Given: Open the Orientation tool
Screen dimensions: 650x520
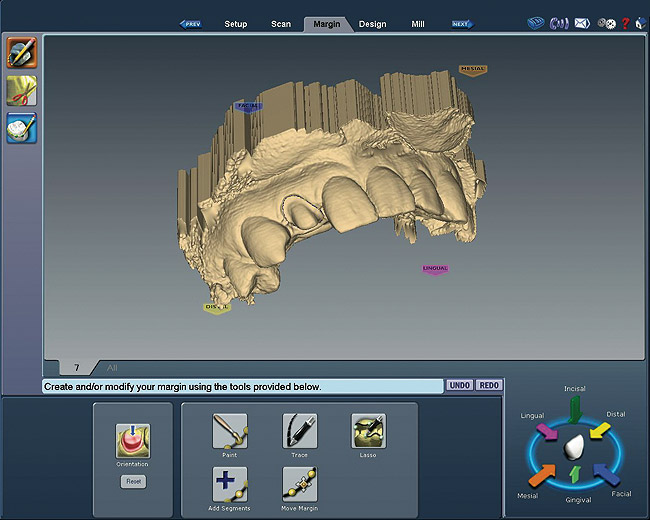Looking at the screenshot, I should 132,441.
